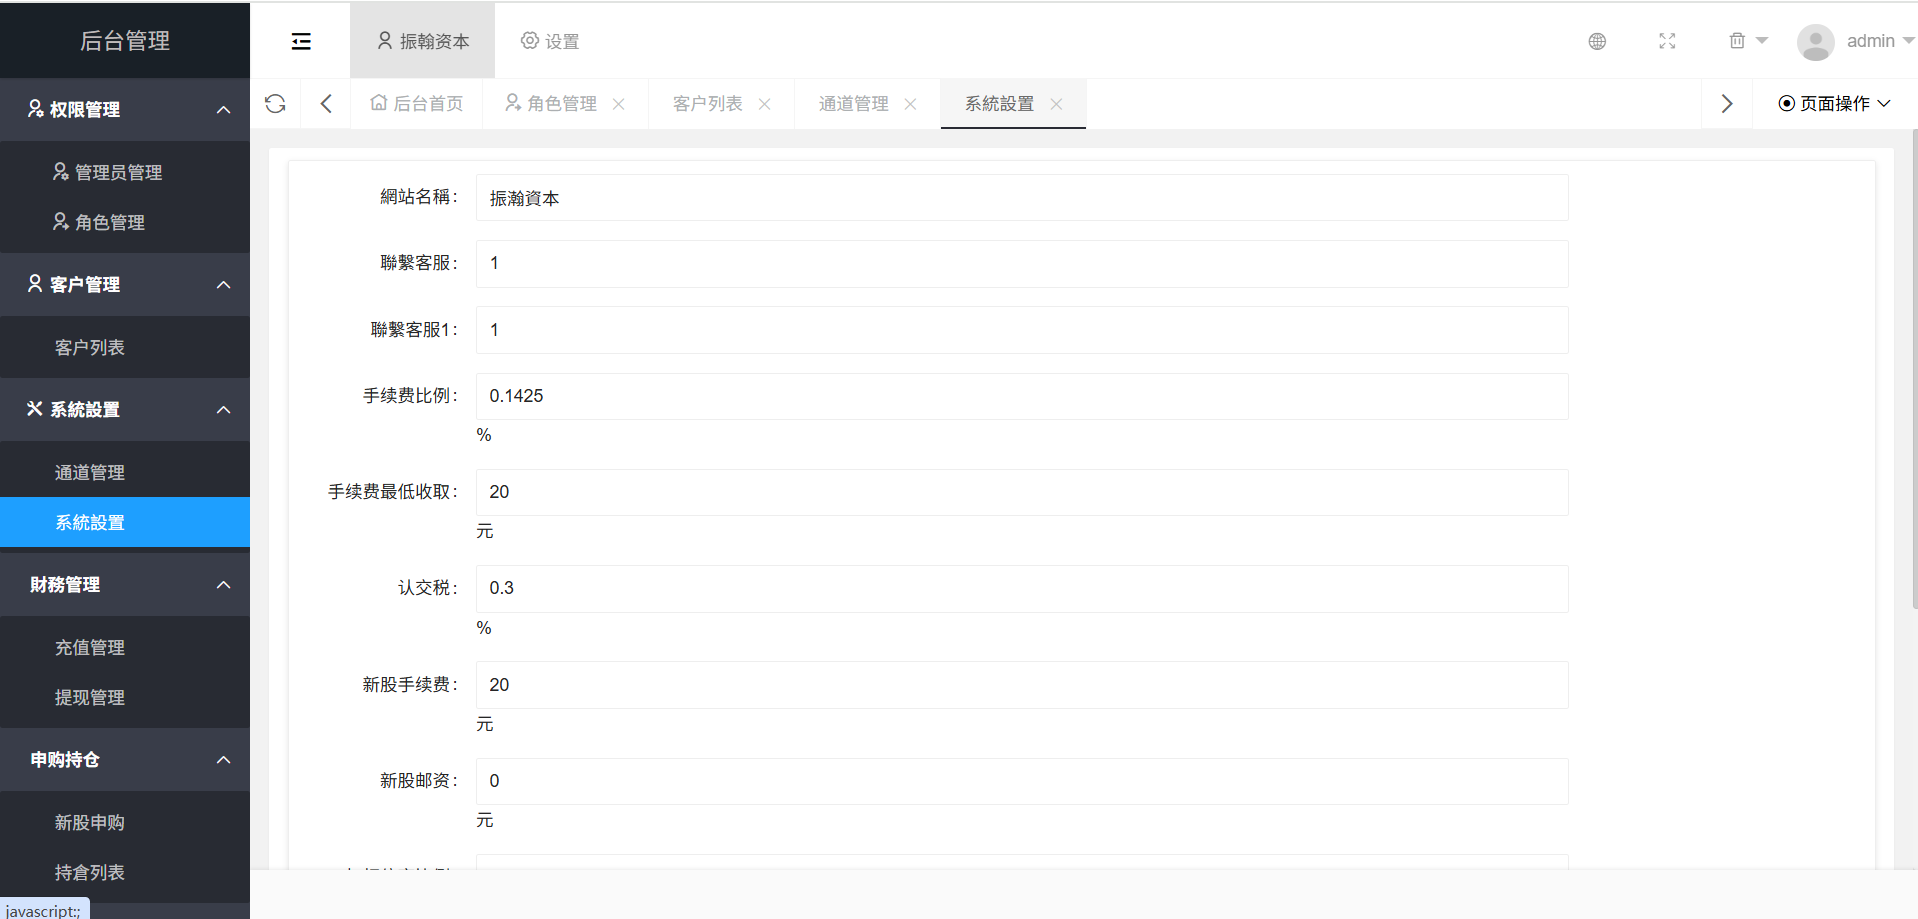Collapse the 财務管理 sidebar group
Image resolution: width=1918 pixels, height=919 pixels.
(125, 585)
